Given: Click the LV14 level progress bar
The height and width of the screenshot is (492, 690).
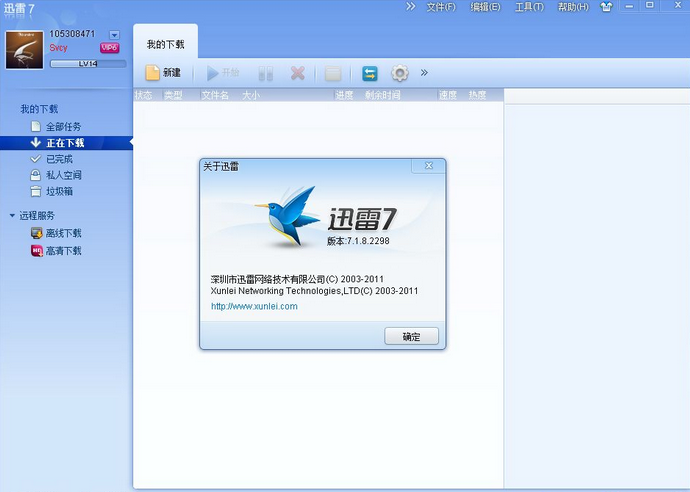Looking at the screenshot, I should point(88,63).
